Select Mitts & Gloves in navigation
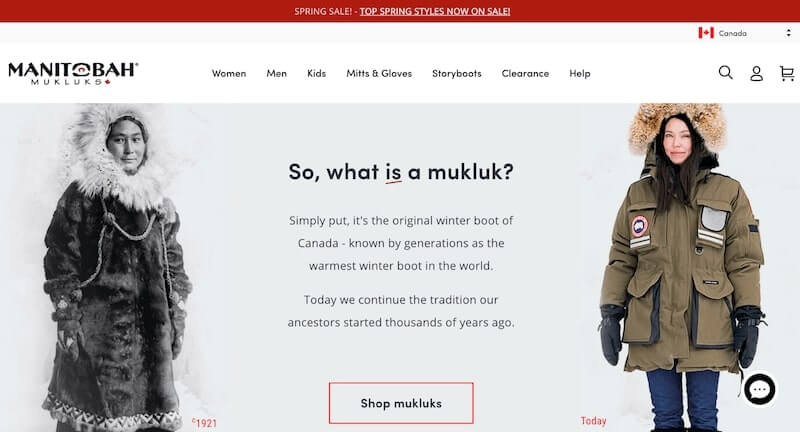Image resolution: width=800 pixels, height=432 pixels. point(379,73)
